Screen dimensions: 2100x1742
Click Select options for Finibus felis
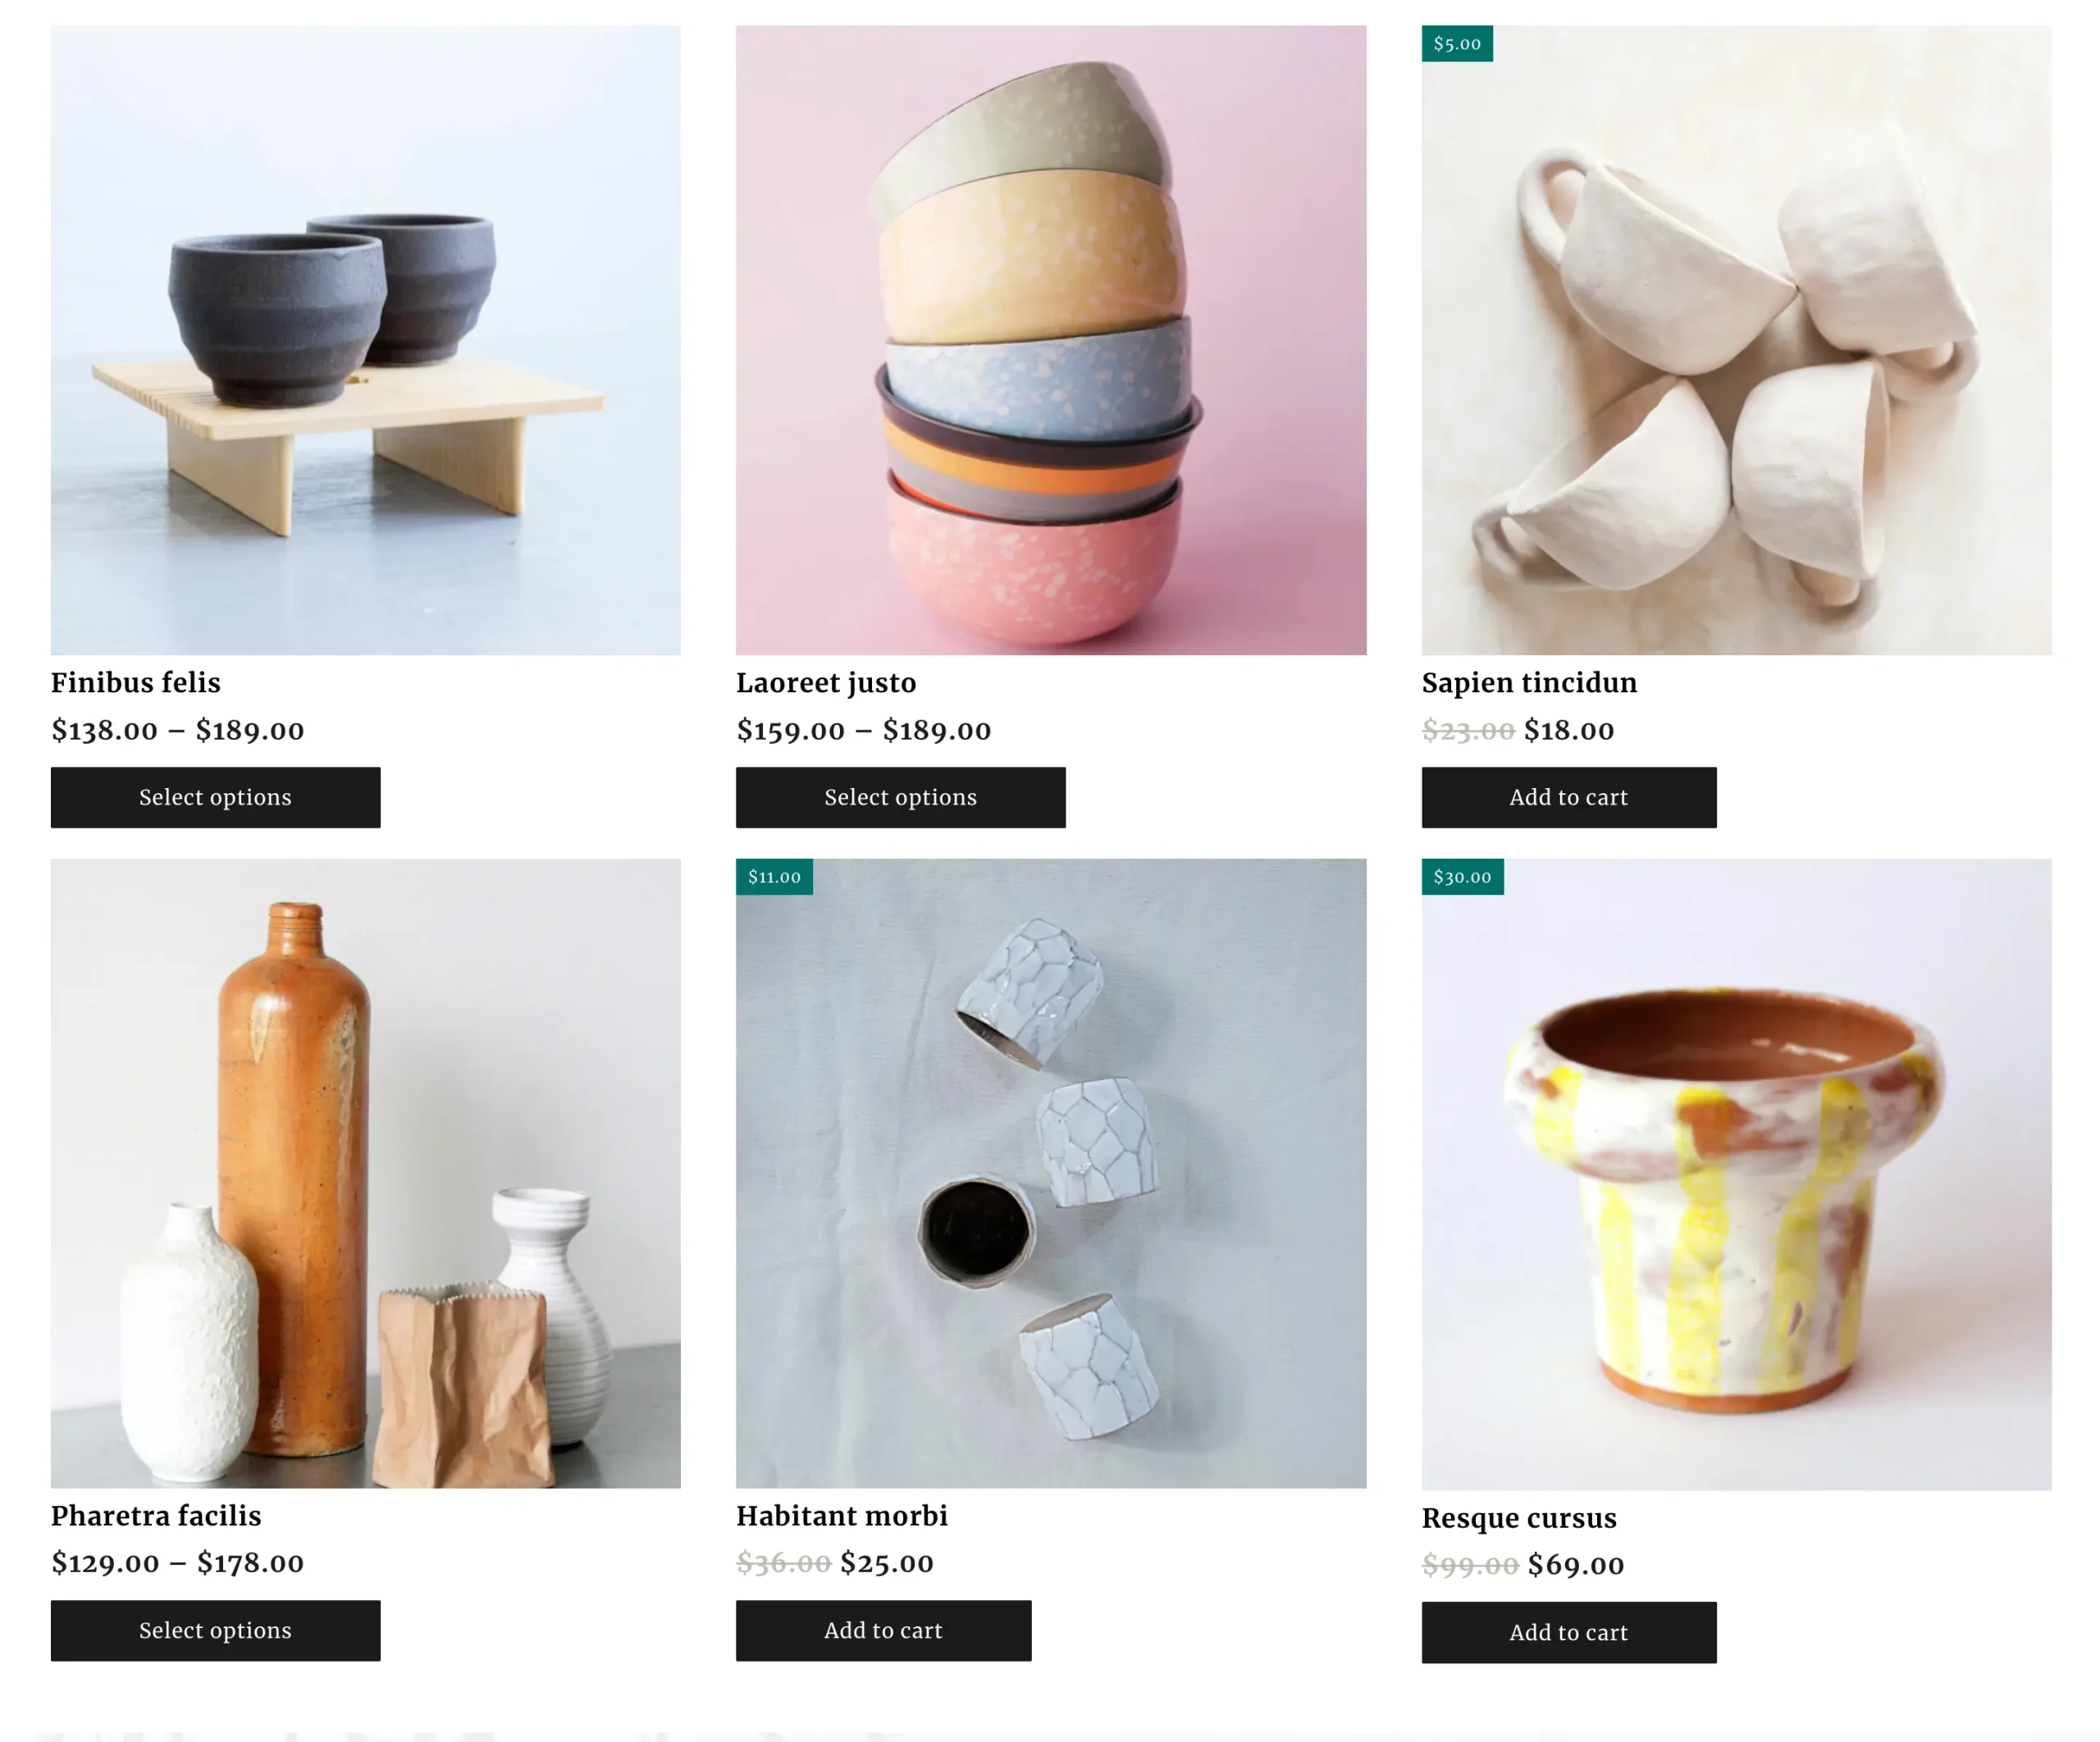(x=215, y=797)
